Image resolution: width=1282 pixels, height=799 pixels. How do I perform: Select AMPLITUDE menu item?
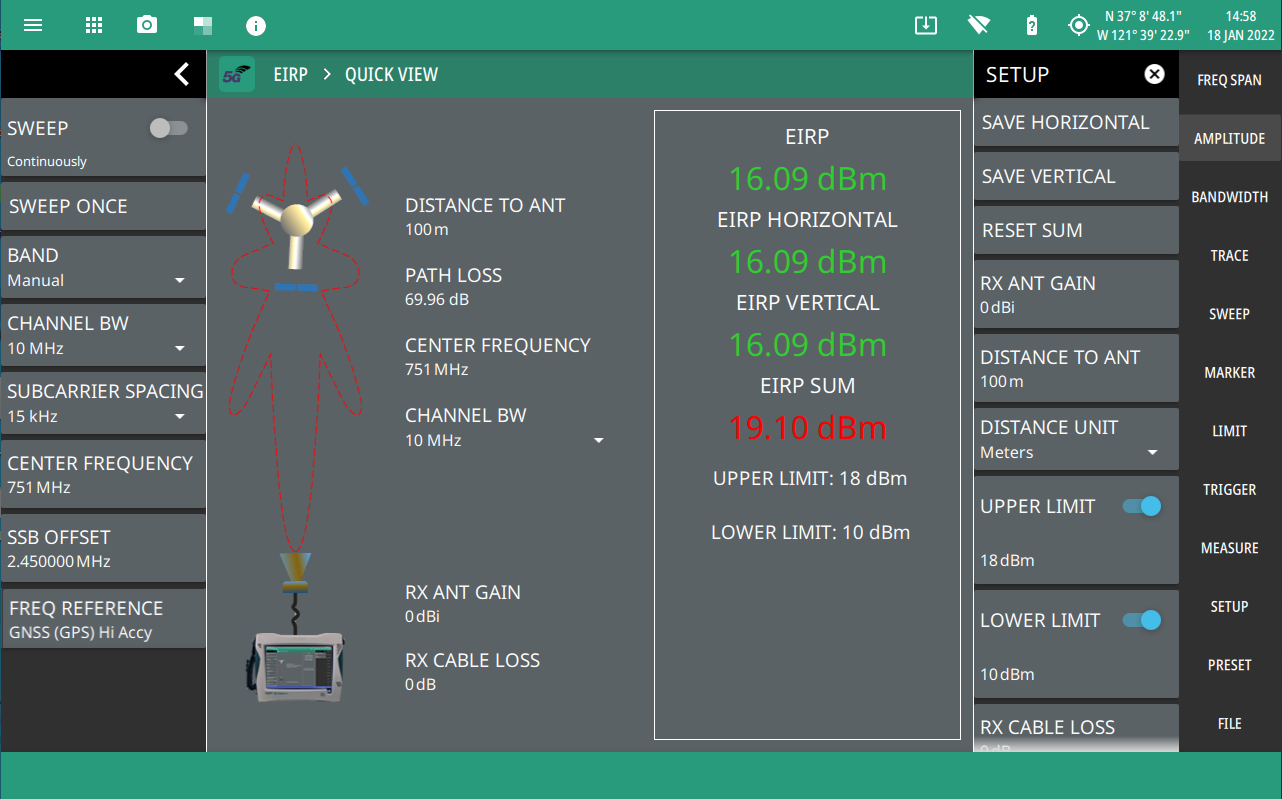point(1229,139)
